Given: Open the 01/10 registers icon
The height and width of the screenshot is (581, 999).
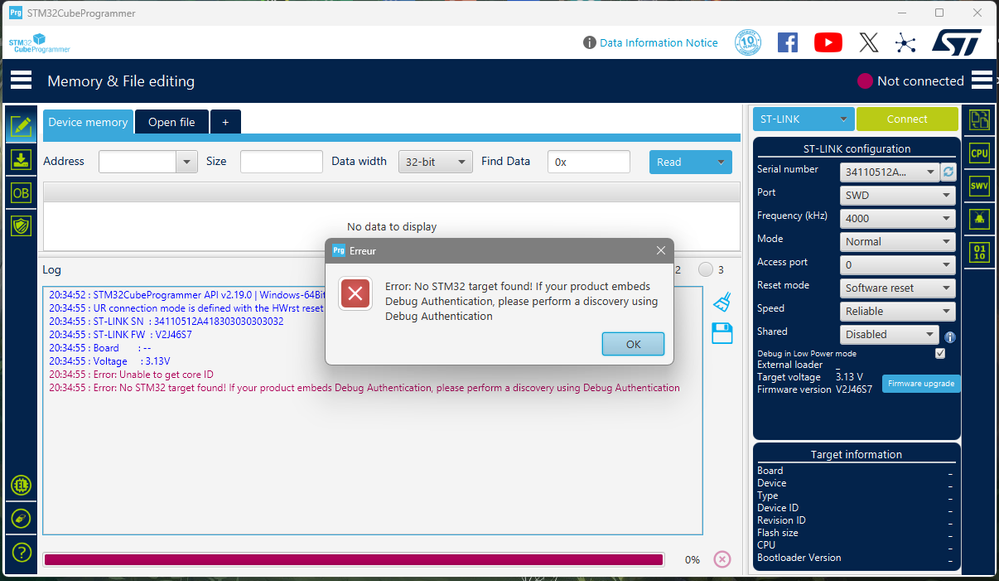Looking at the screenshot, I should (979, 252).
